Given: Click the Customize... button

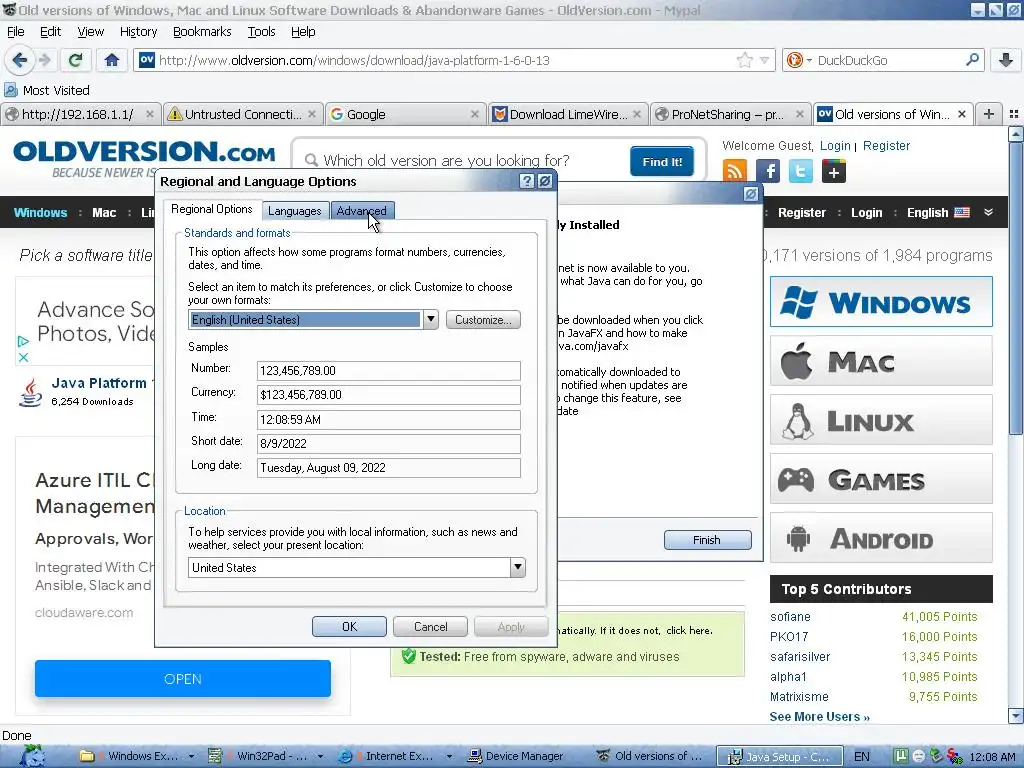Looking at the screenshot, I should 483,319.
